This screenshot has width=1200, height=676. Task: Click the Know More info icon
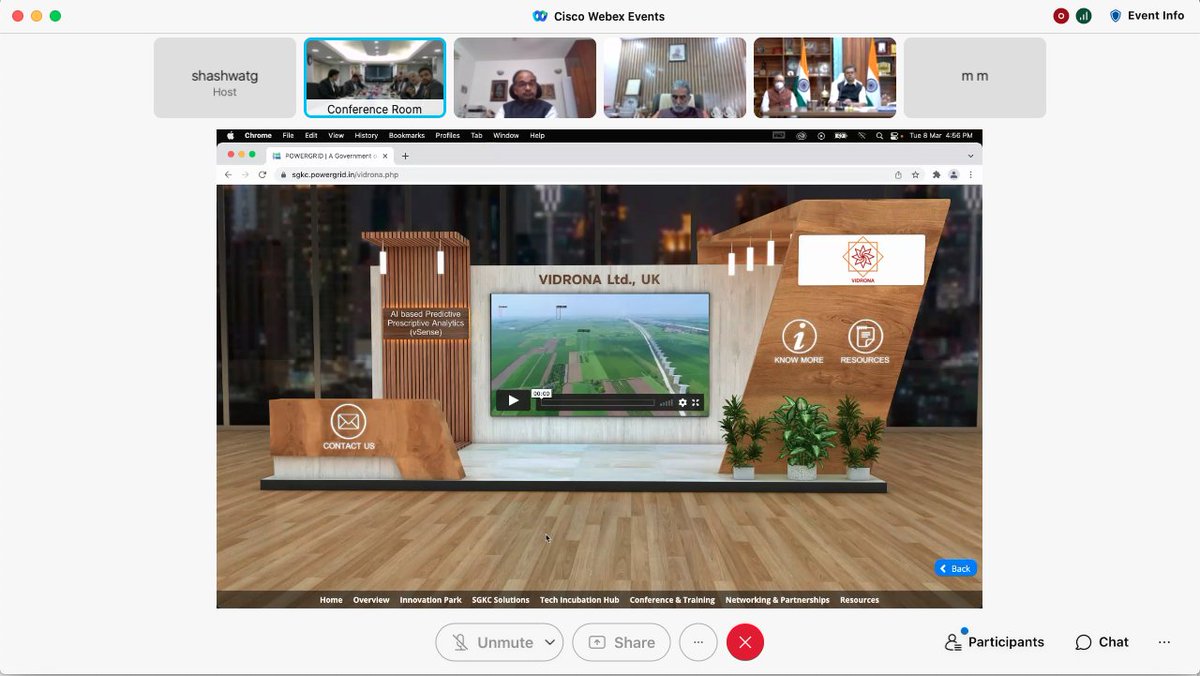pos(799,336)
